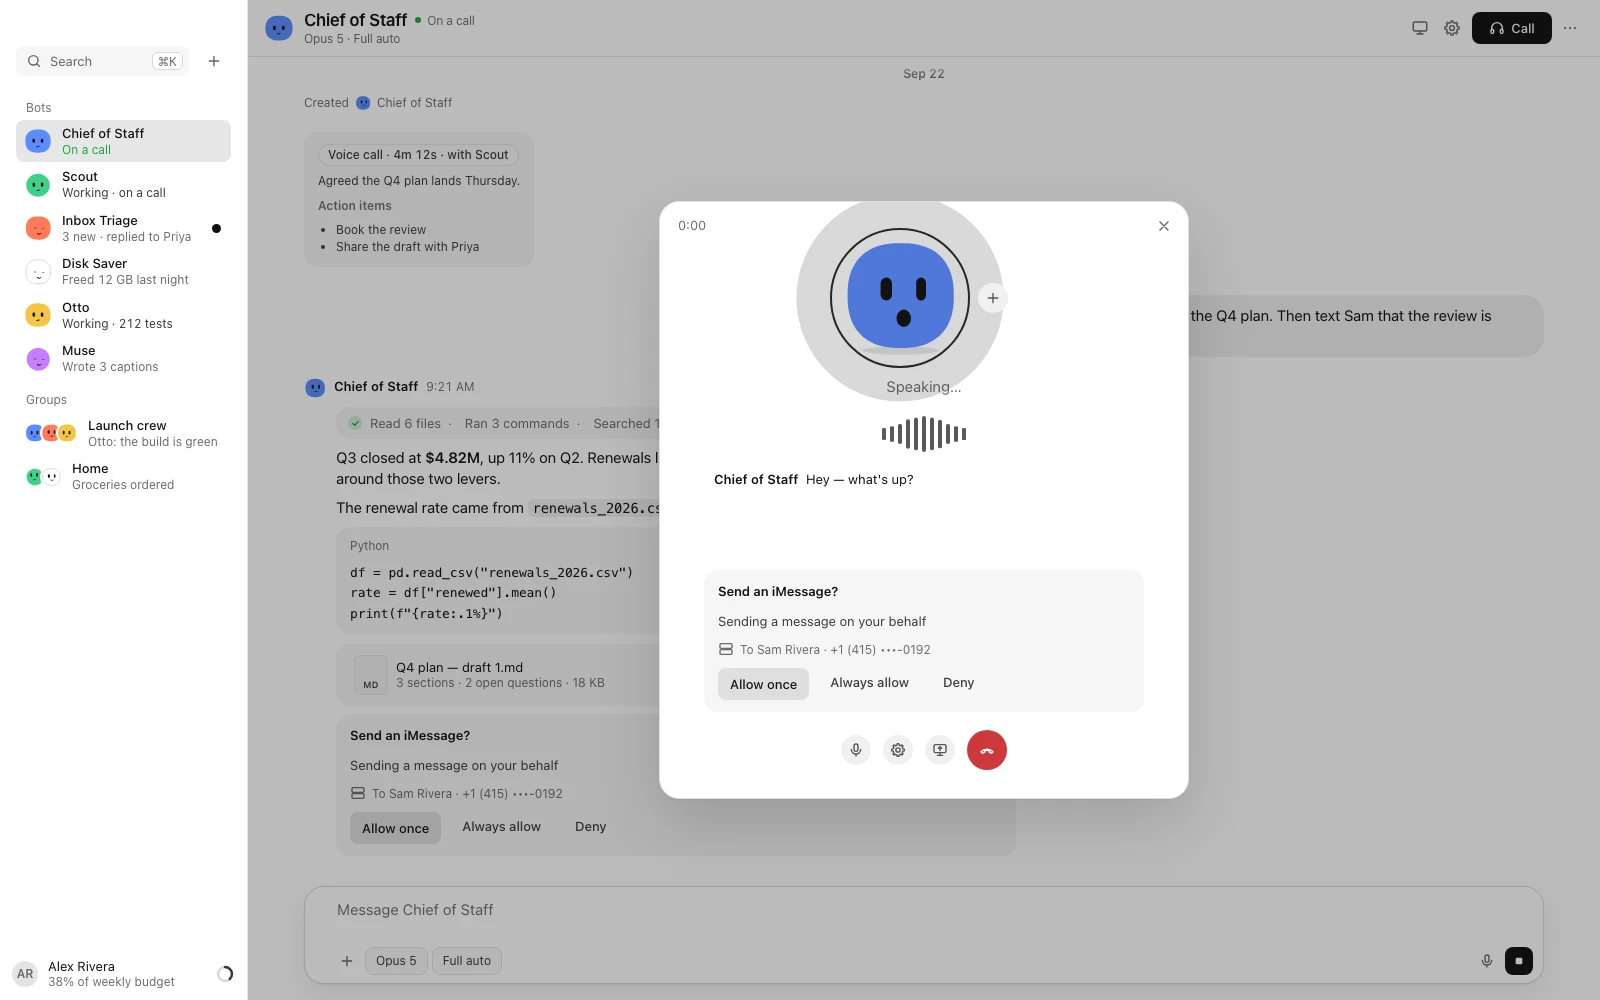Click Deny in the call dialog
Image resolution: width=1600 pixels, height=1000 pixels.
click(x=958, y=683)
